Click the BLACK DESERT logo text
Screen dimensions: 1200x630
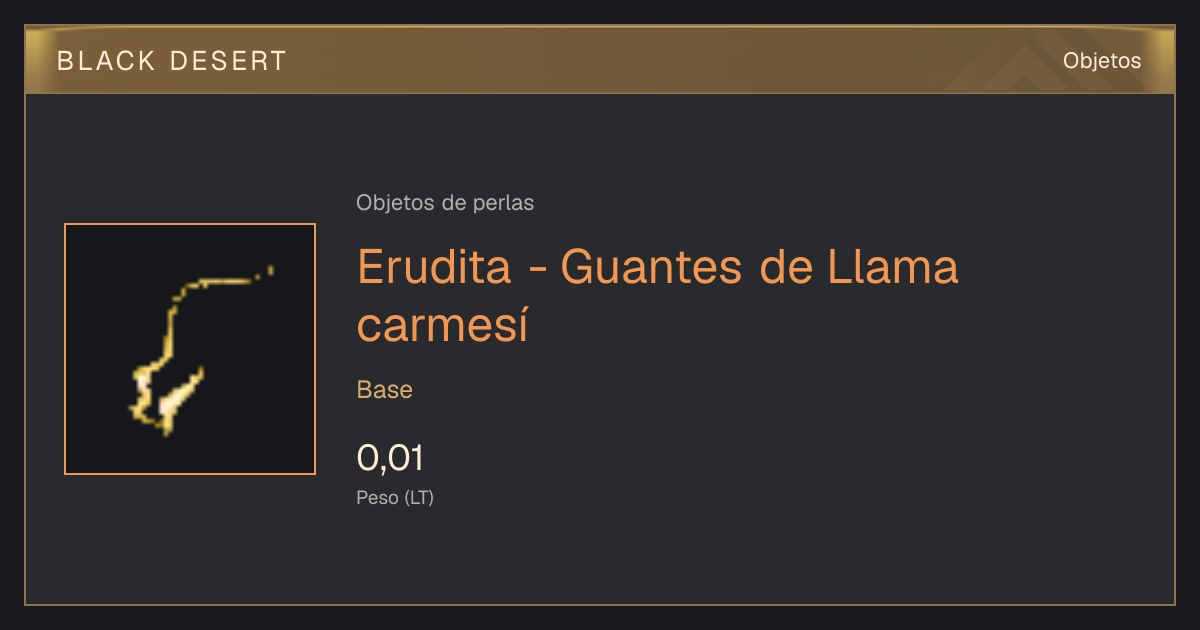(172, 61)
